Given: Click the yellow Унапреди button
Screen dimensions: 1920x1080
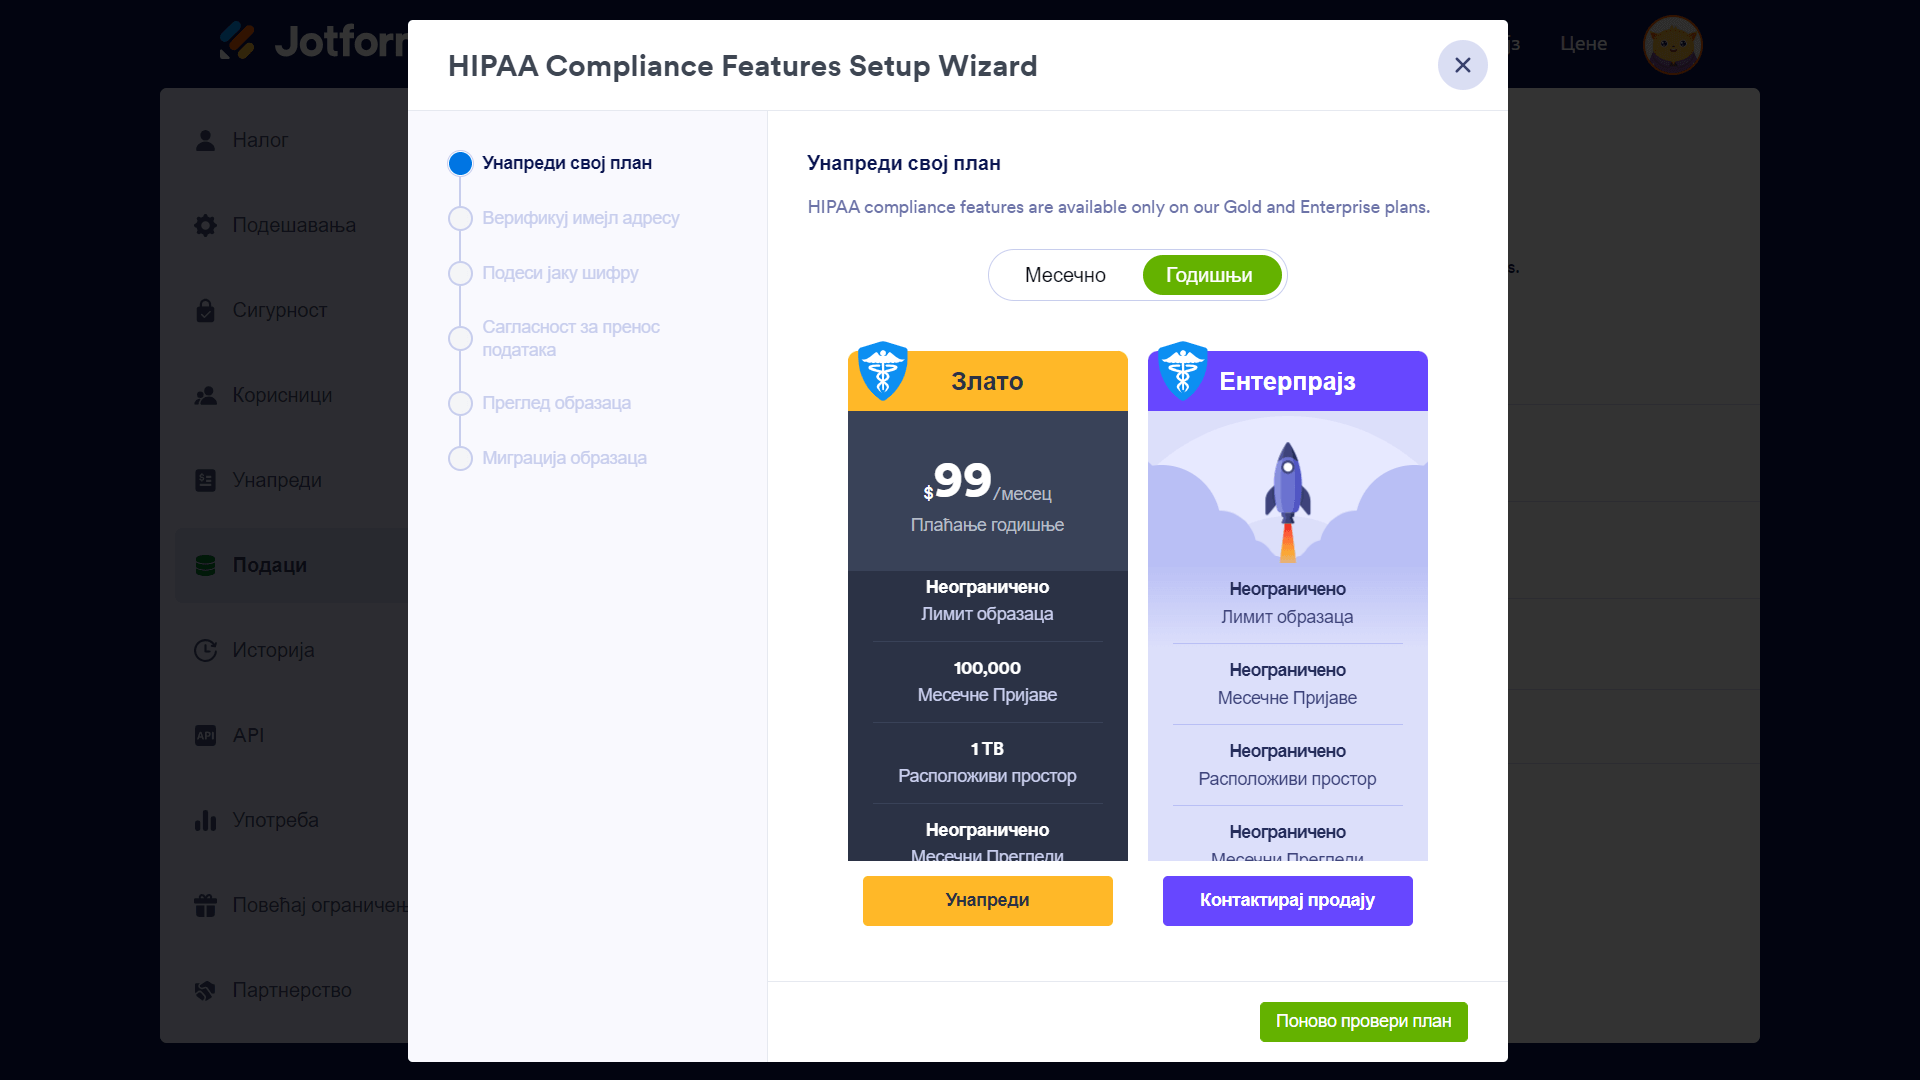Looking at the screenshot, I should click(x=987, y=900).
